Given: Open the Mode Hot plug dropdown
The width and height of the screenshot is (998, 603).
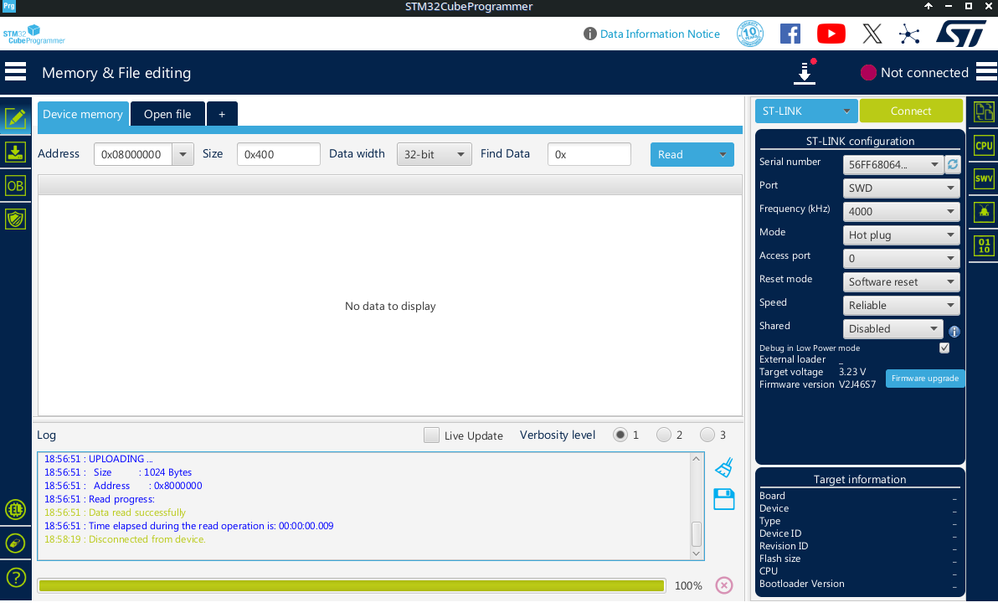Looking at the screenshot, I should (901, 235).
